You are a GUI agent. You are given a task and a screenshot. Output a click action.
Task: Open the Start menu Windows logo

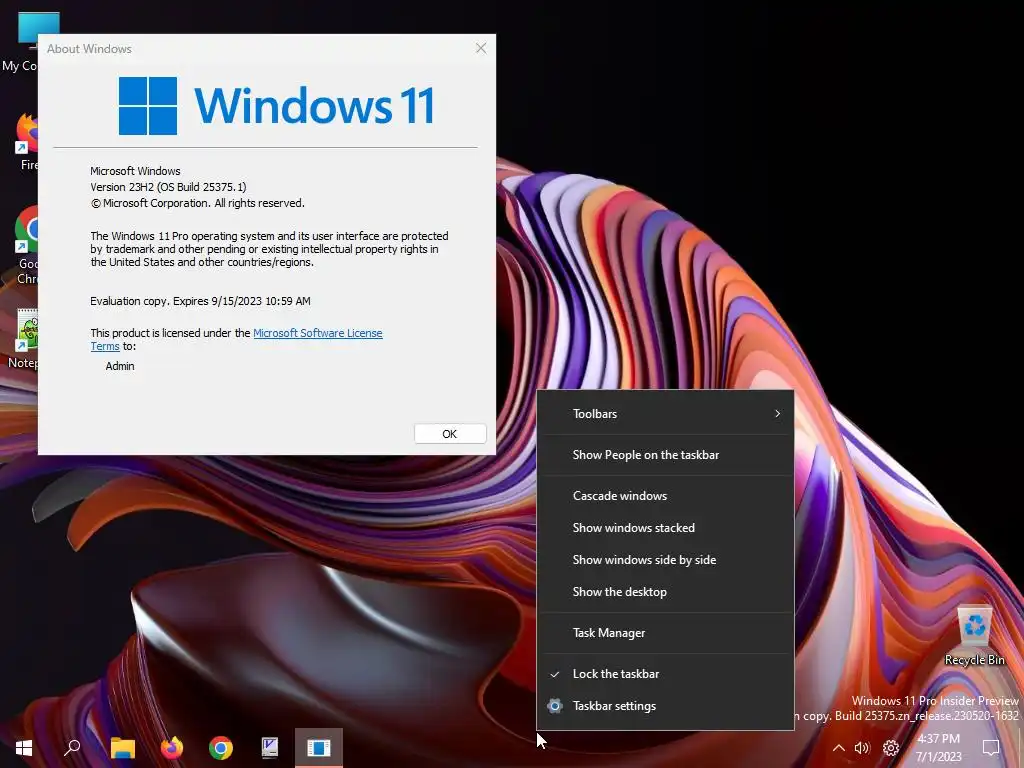[24, 748]
